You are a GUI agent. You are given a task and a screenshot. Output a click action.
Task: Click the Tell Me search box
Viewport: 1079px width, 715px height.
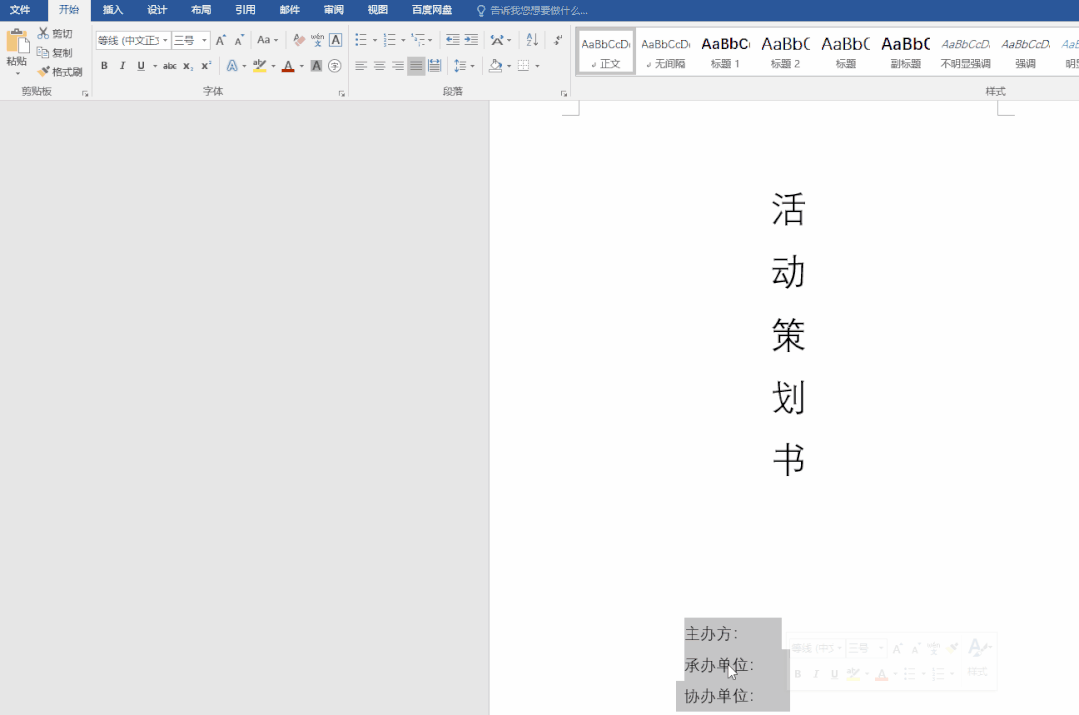click(538, 11)
